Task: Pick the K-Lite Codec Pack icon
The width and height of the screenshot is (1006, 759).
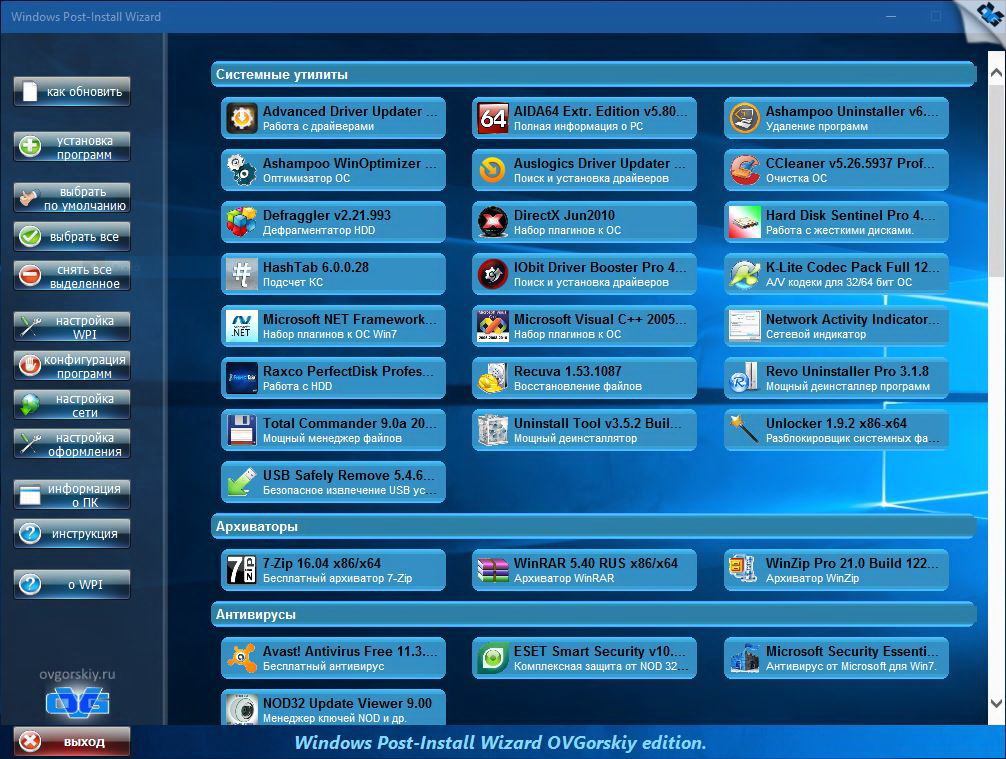Action: click(x=745, y=274)
